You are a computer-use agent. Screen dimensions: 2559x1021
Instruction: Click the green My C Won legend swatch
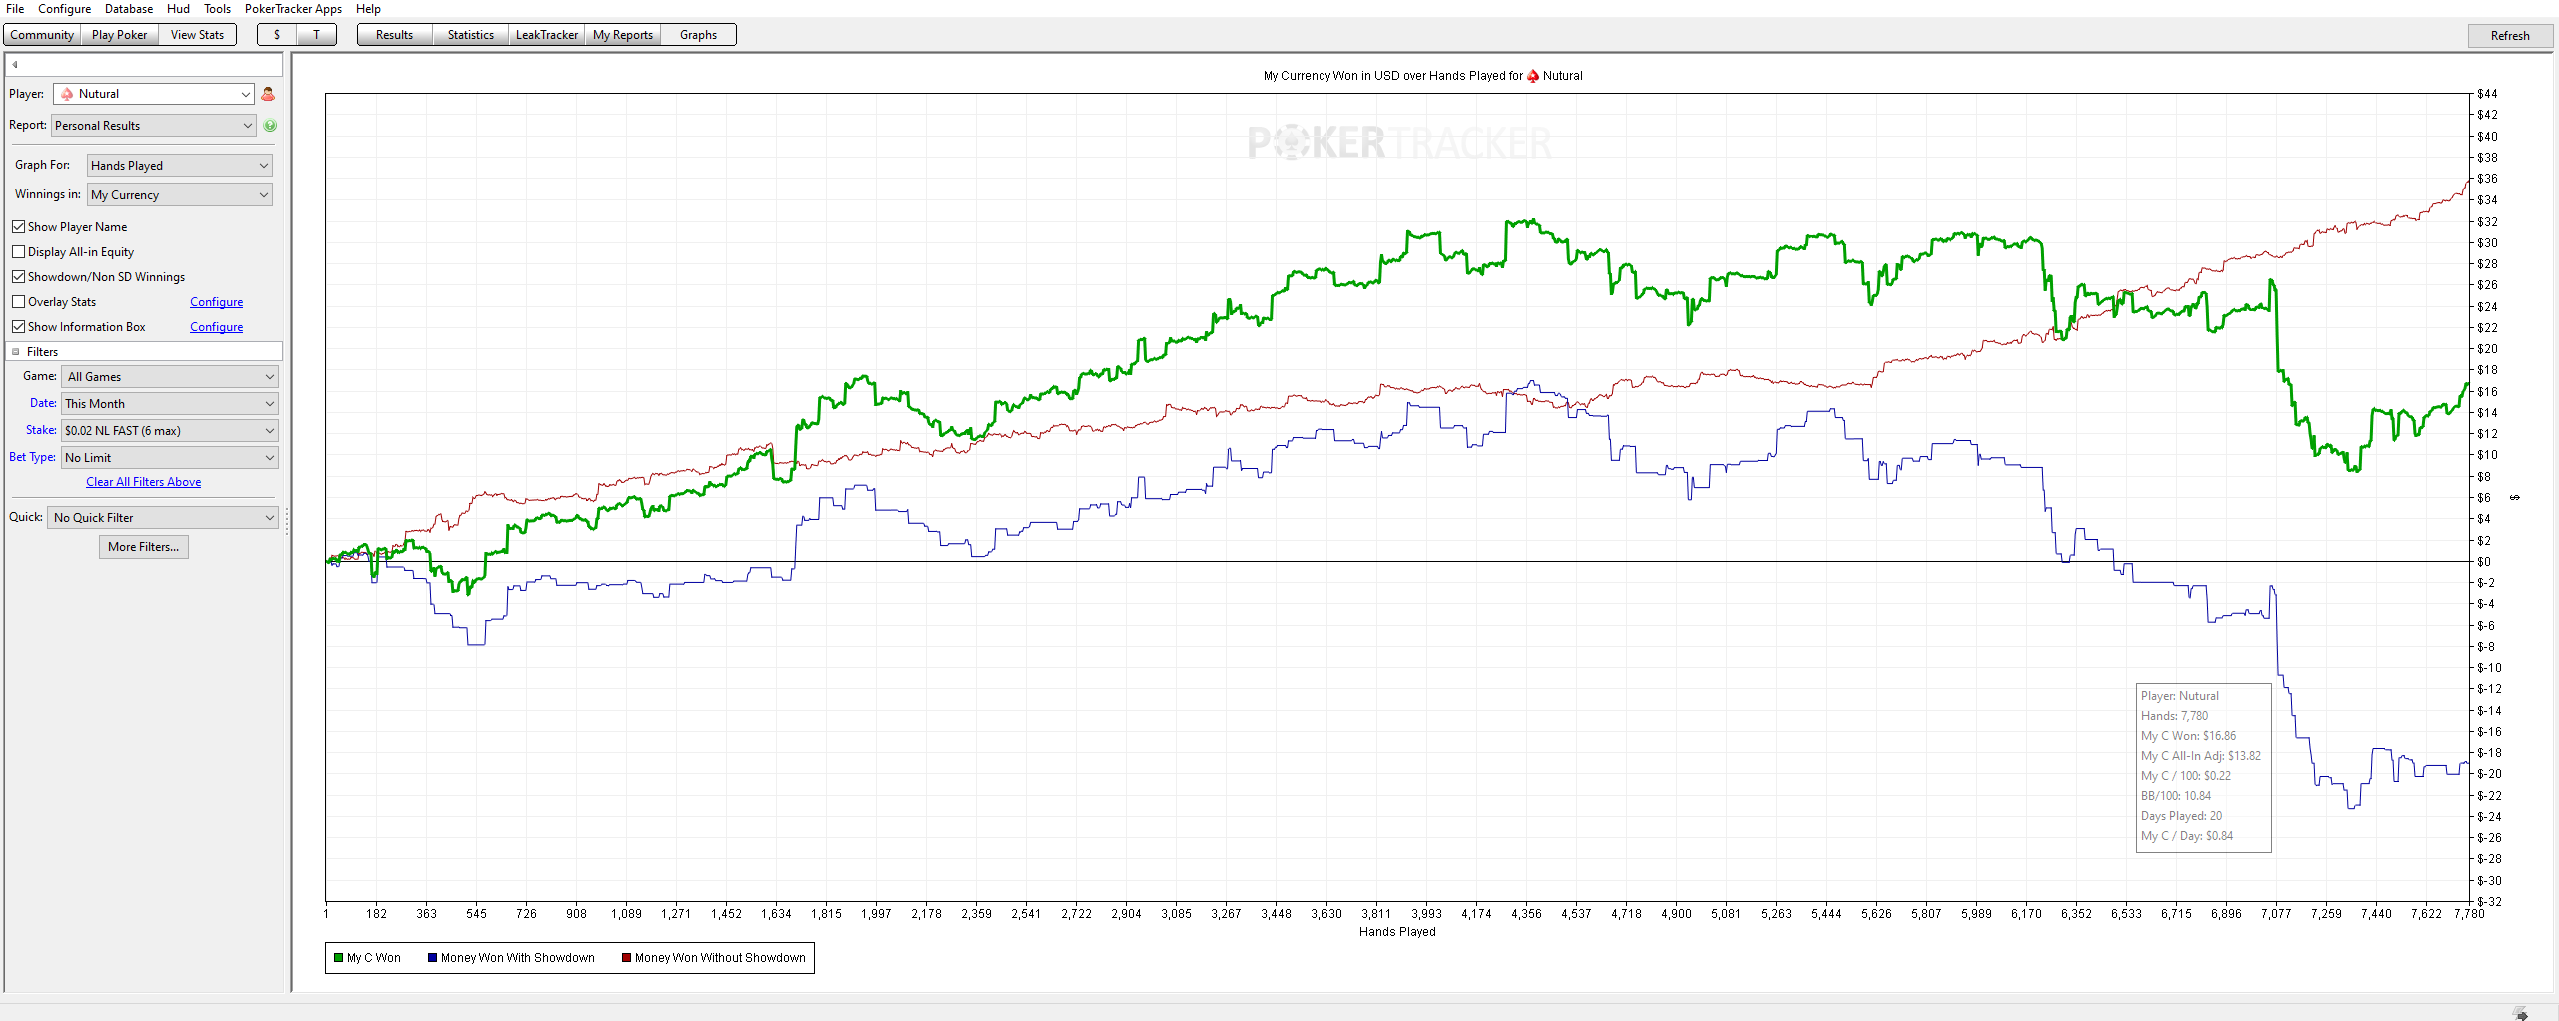[338, 958]
